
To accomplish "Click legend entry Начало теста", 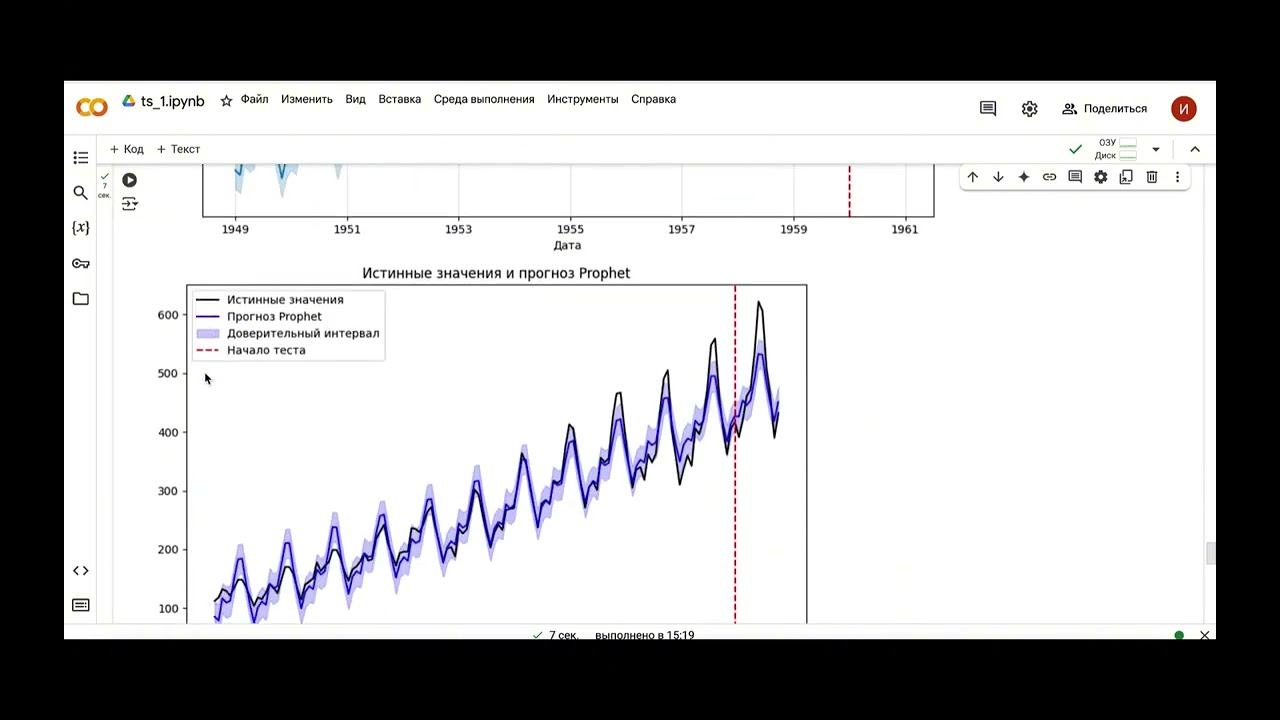I will click(x=251, y=351).
